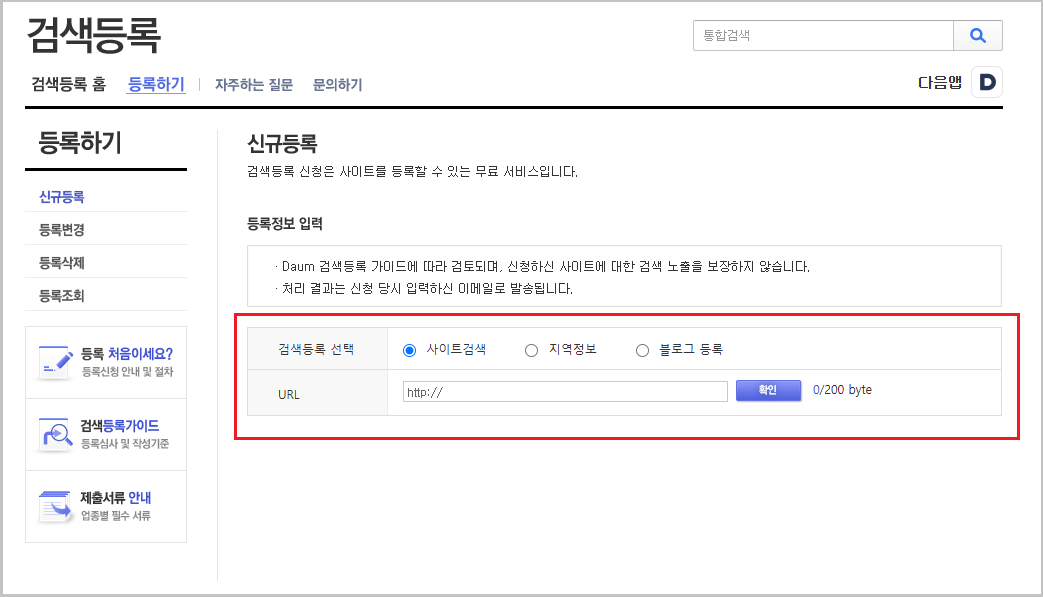Open the 자주하는 질문 menu item
Viewport: 1043px width, 597px height.
254,84
